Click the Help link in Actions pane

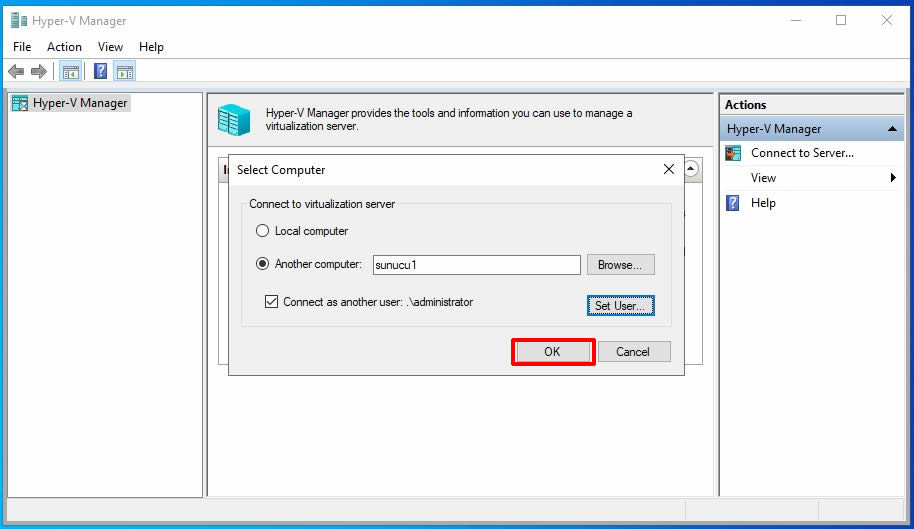click(x=763, y=203)
